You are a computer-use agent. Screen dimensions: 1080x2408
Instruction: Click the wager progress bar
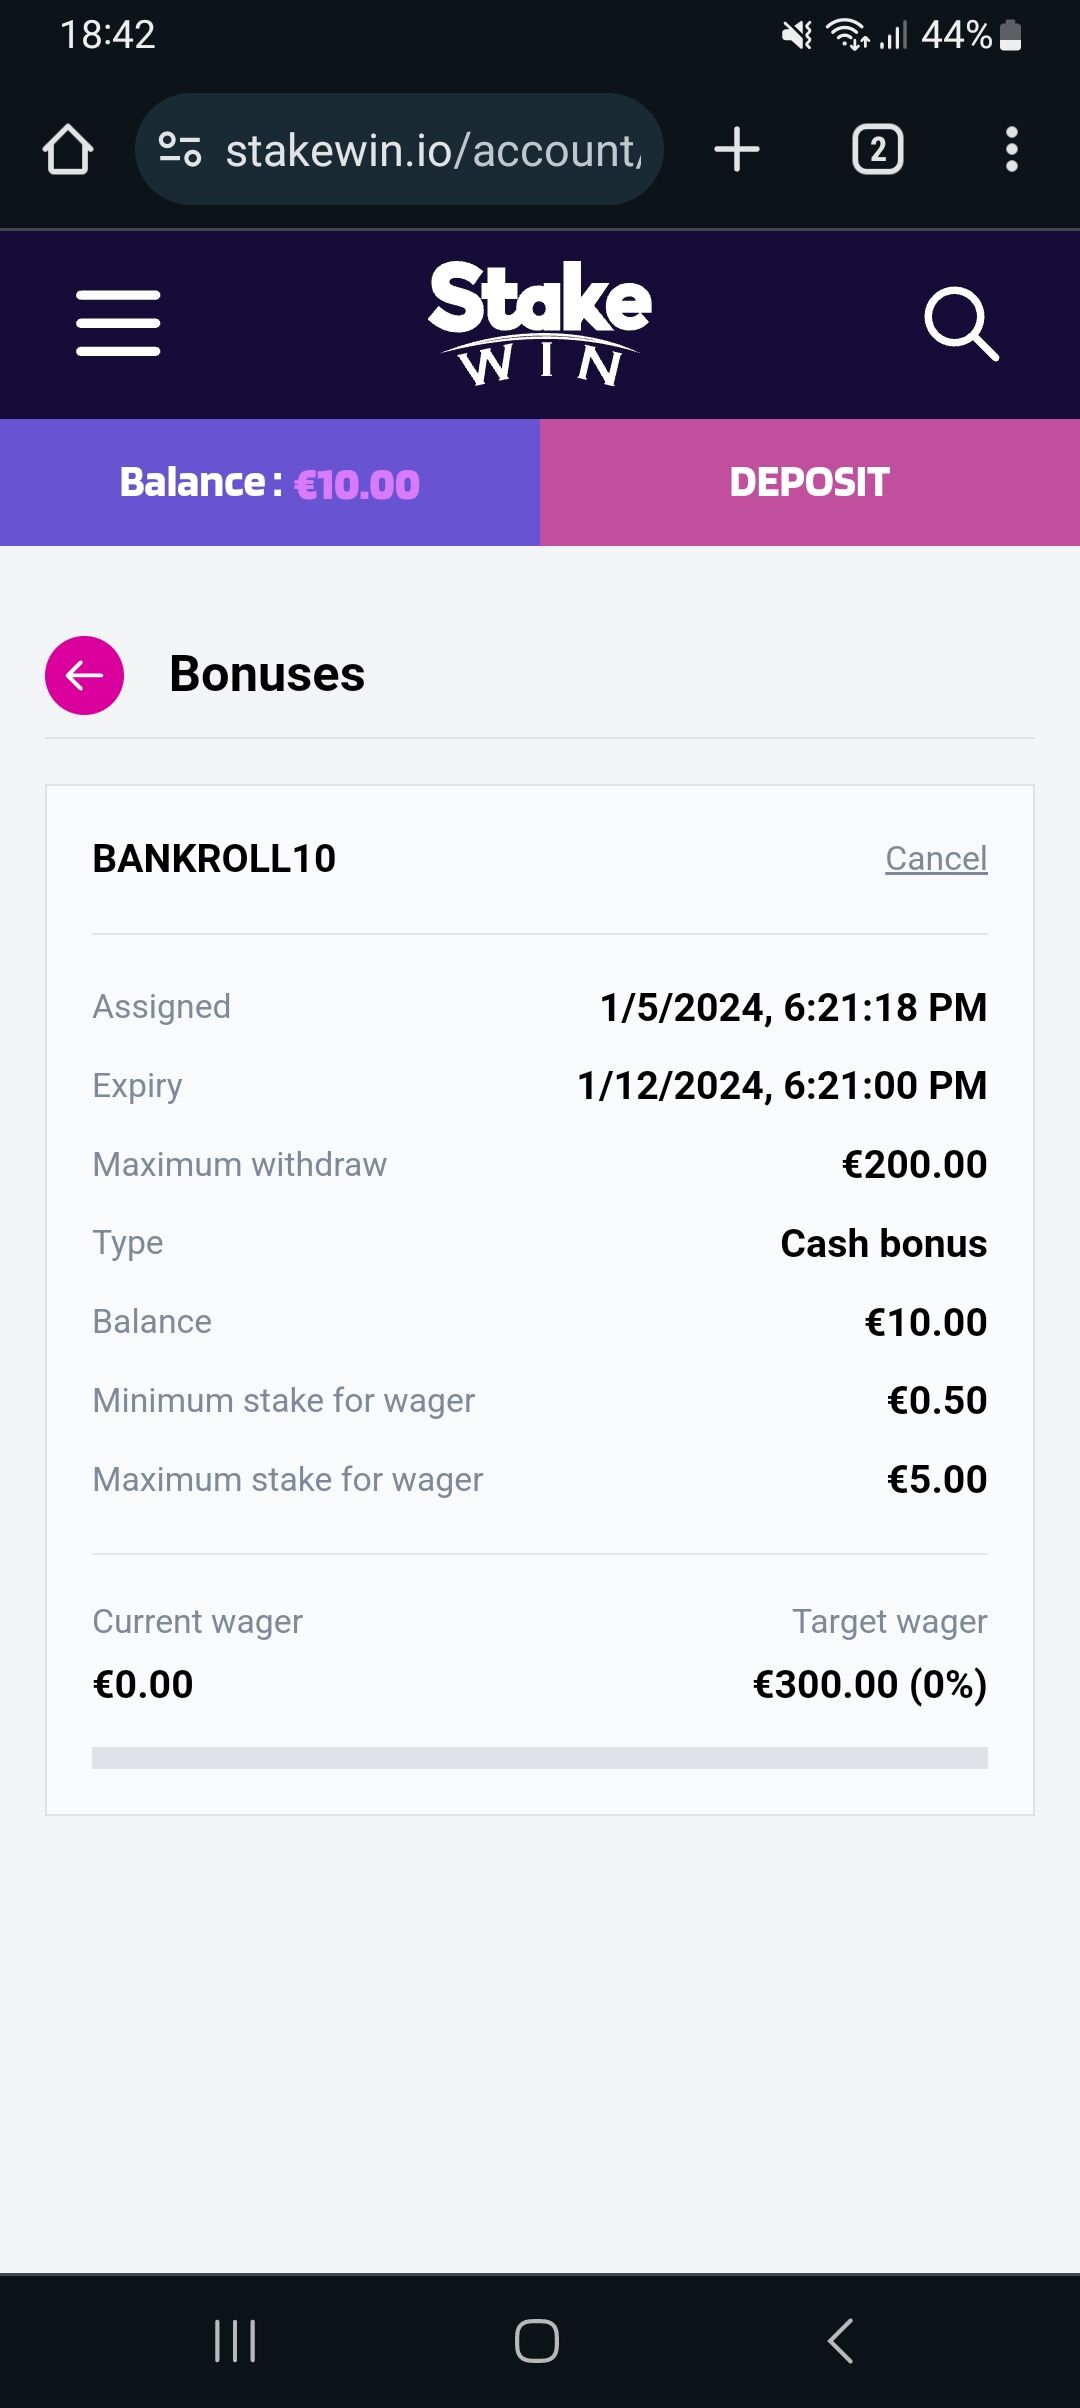540,1757
